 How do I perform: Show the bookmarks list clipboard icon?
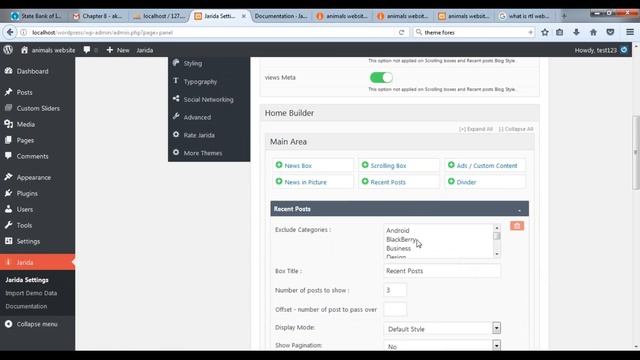pyautogui.click(x=560, y=32)
